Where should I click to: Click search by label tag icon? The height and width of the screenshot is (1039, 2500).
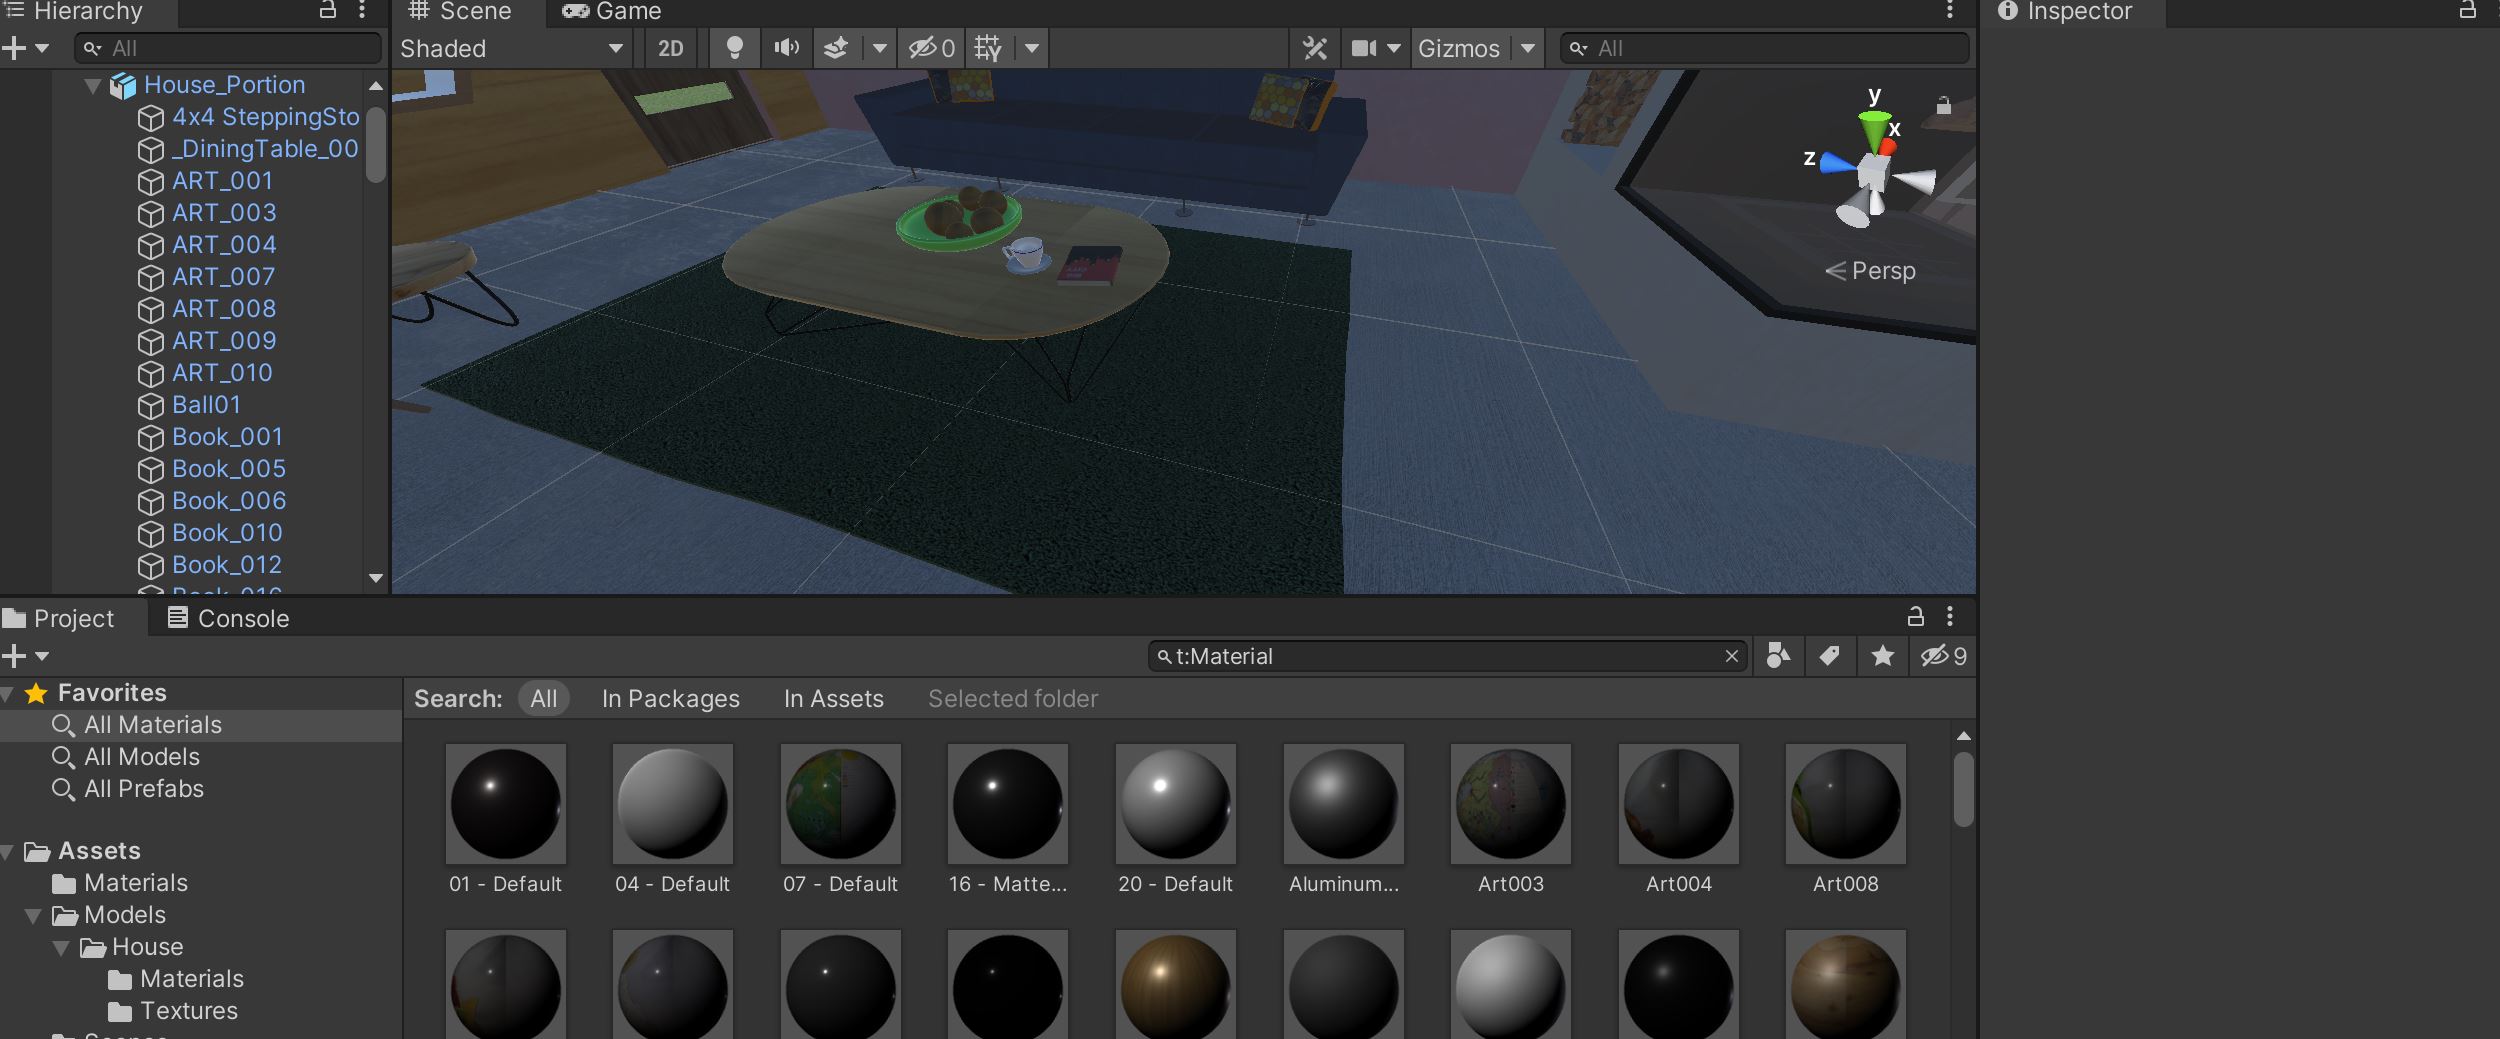(1829, 656)
